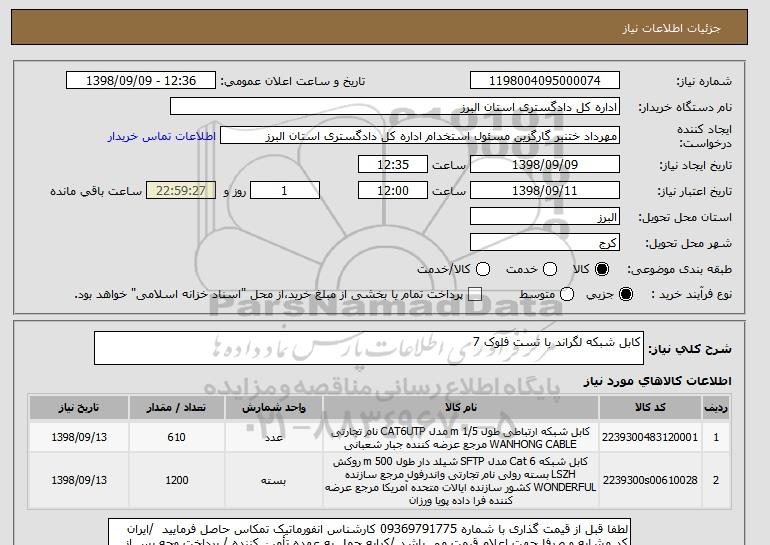770x545 pixels.
Task: Click quantity 1200 in row 2
Action: [176, 480]
